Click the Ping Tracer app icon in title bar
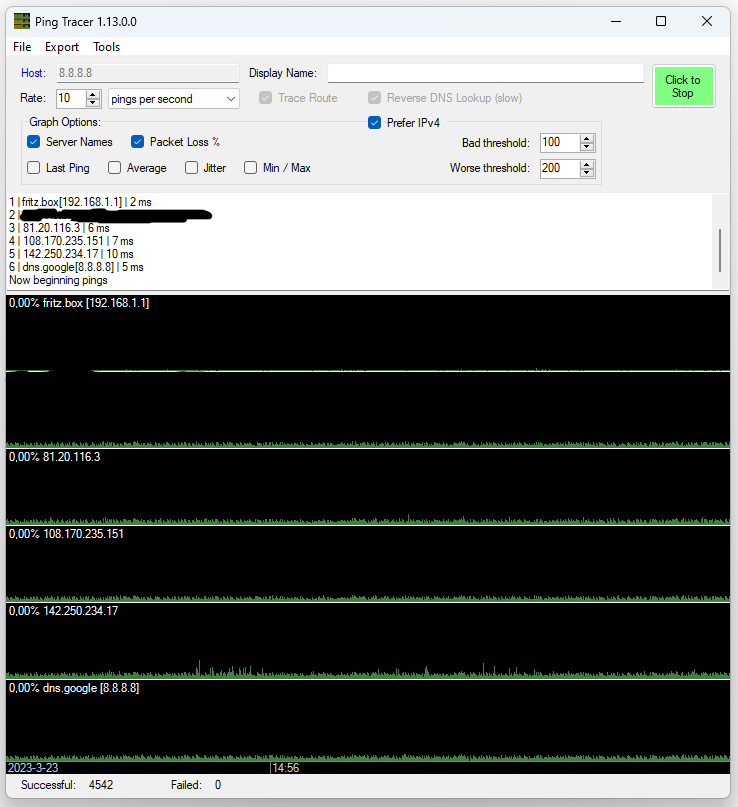The width and height of the screenshot is (738, 807). pos(22,22)
